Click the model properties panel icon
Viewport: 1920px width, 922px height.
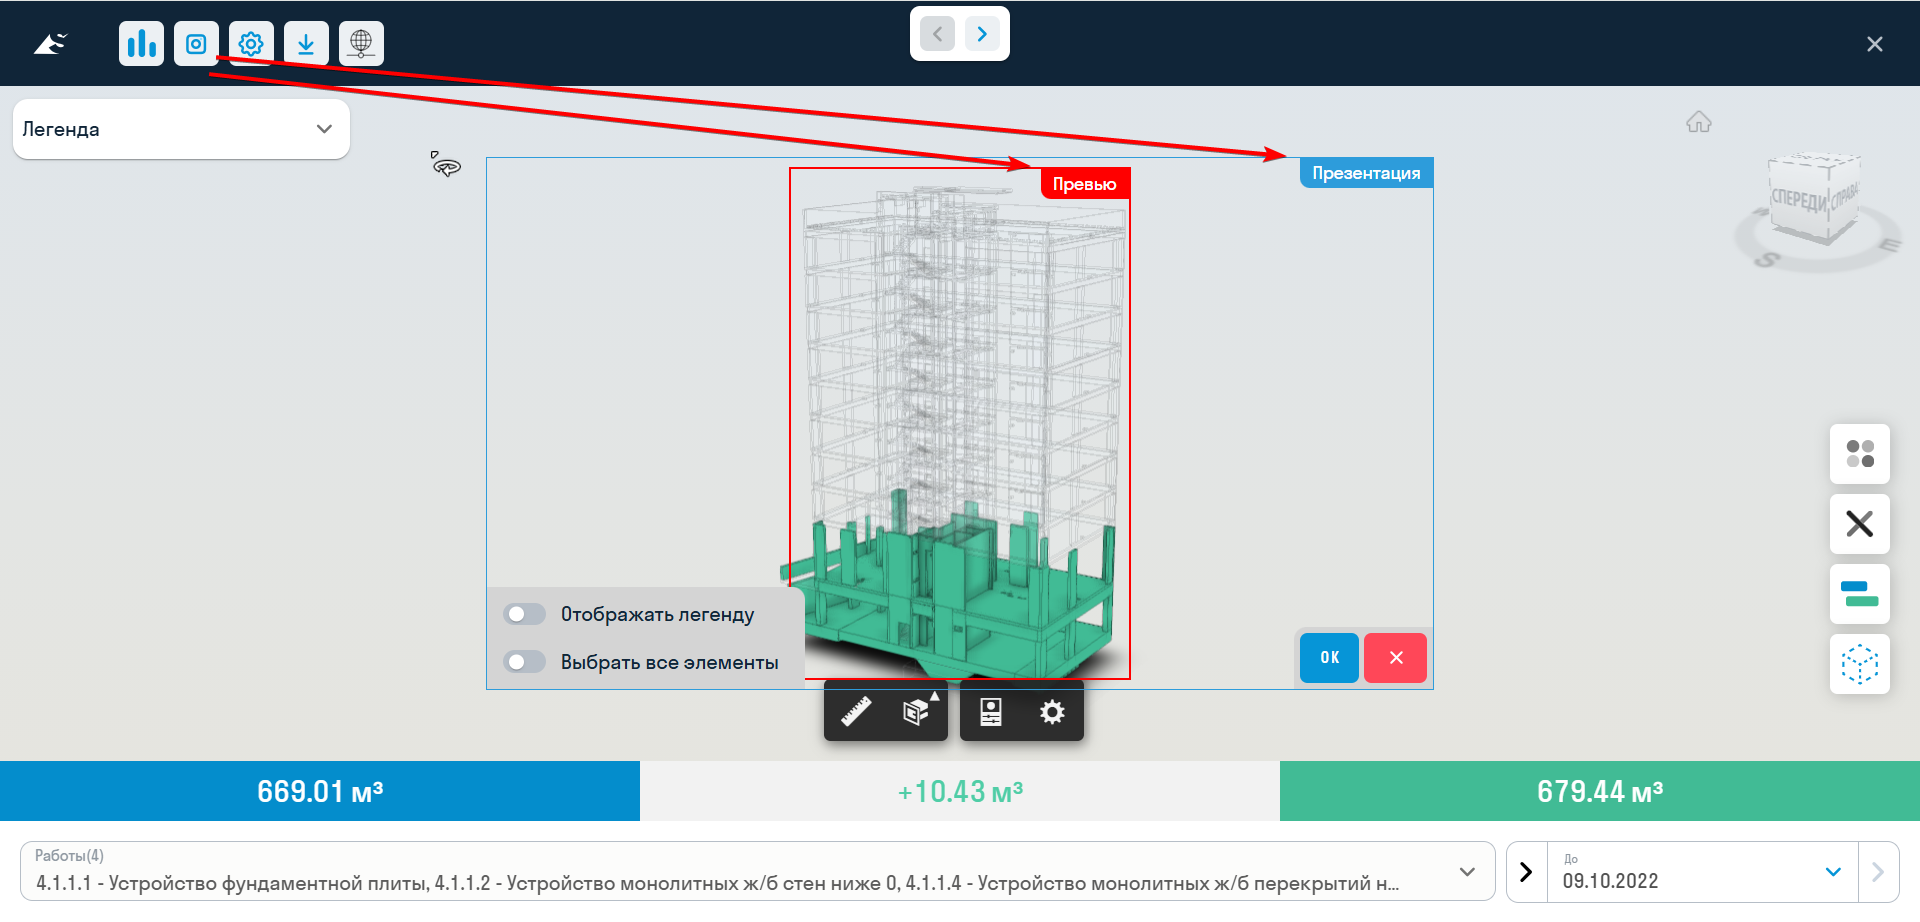pos(991,712)
